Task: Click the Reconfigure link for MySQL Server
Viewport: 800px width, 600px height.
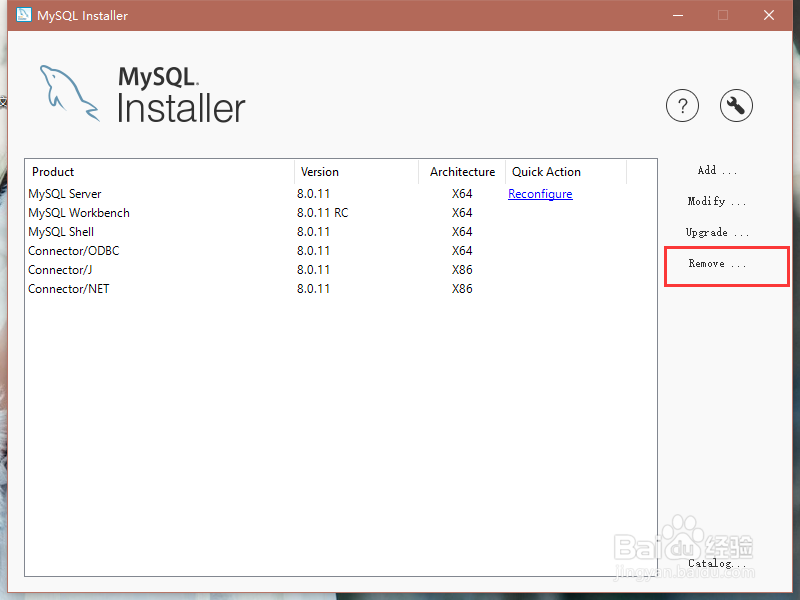Action: 540,193
